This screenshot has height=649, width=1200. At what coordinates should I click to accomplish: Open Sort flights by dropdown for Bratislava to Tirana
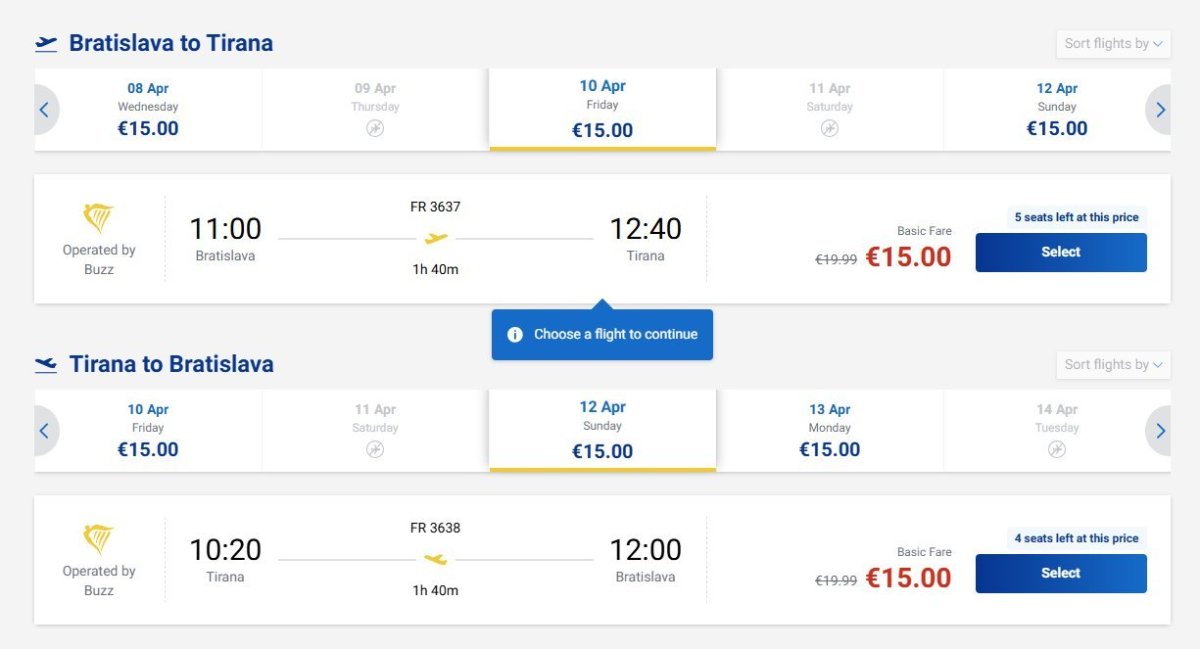click(1113, 44)
